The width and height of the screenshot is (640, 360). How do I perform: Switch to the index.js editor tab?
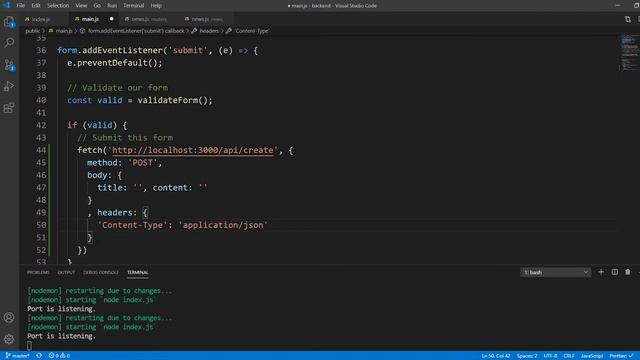[40, 19]
